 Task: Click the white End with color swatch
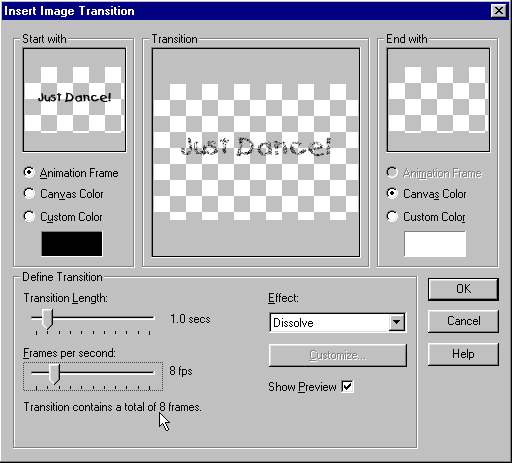pos(435,244)
